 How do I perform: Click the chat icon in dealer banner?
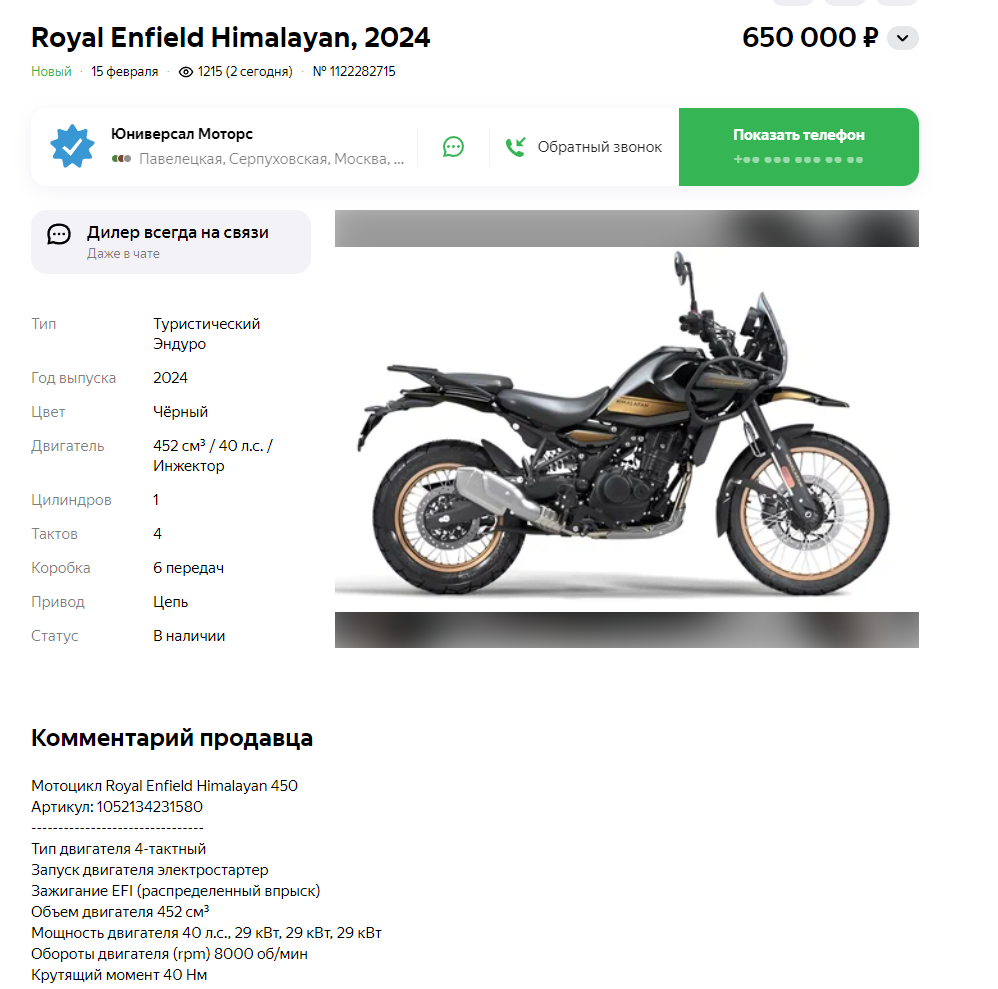point(59,234)
